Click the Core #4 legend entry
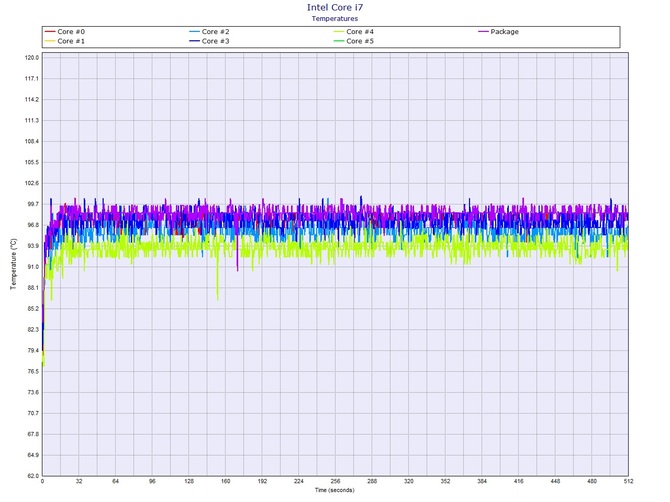The height and width of the screenshot is (502, 670). coord(354,32)
